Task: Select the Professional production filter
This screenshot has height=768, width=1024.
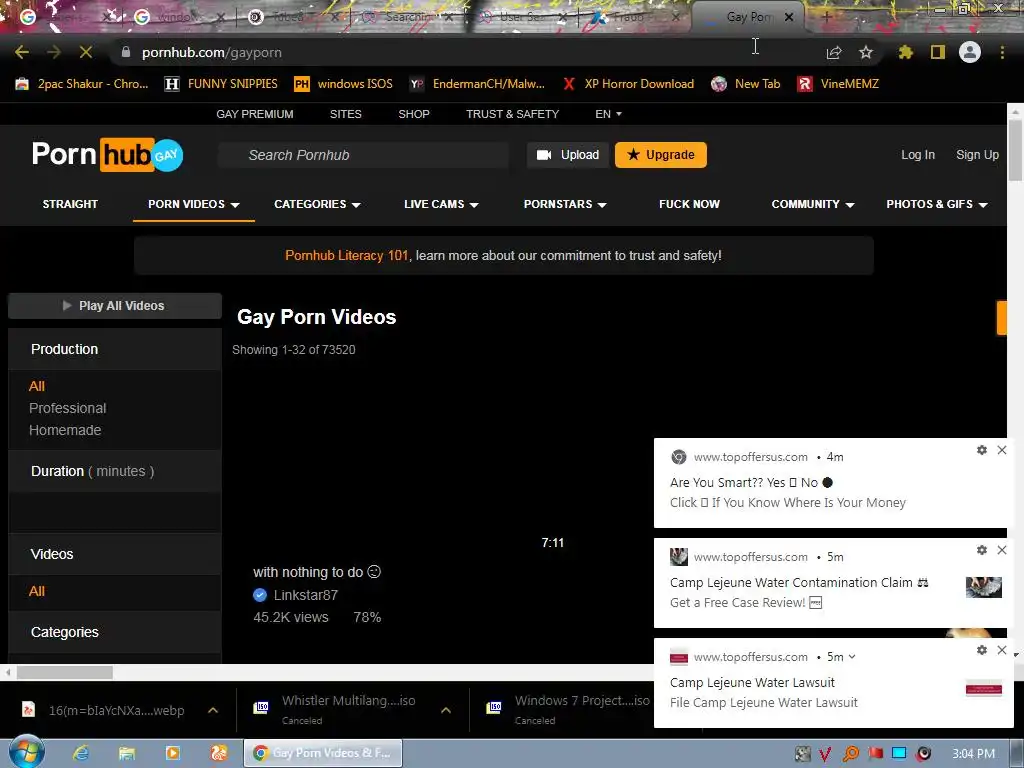Action: tap(67, 408)
